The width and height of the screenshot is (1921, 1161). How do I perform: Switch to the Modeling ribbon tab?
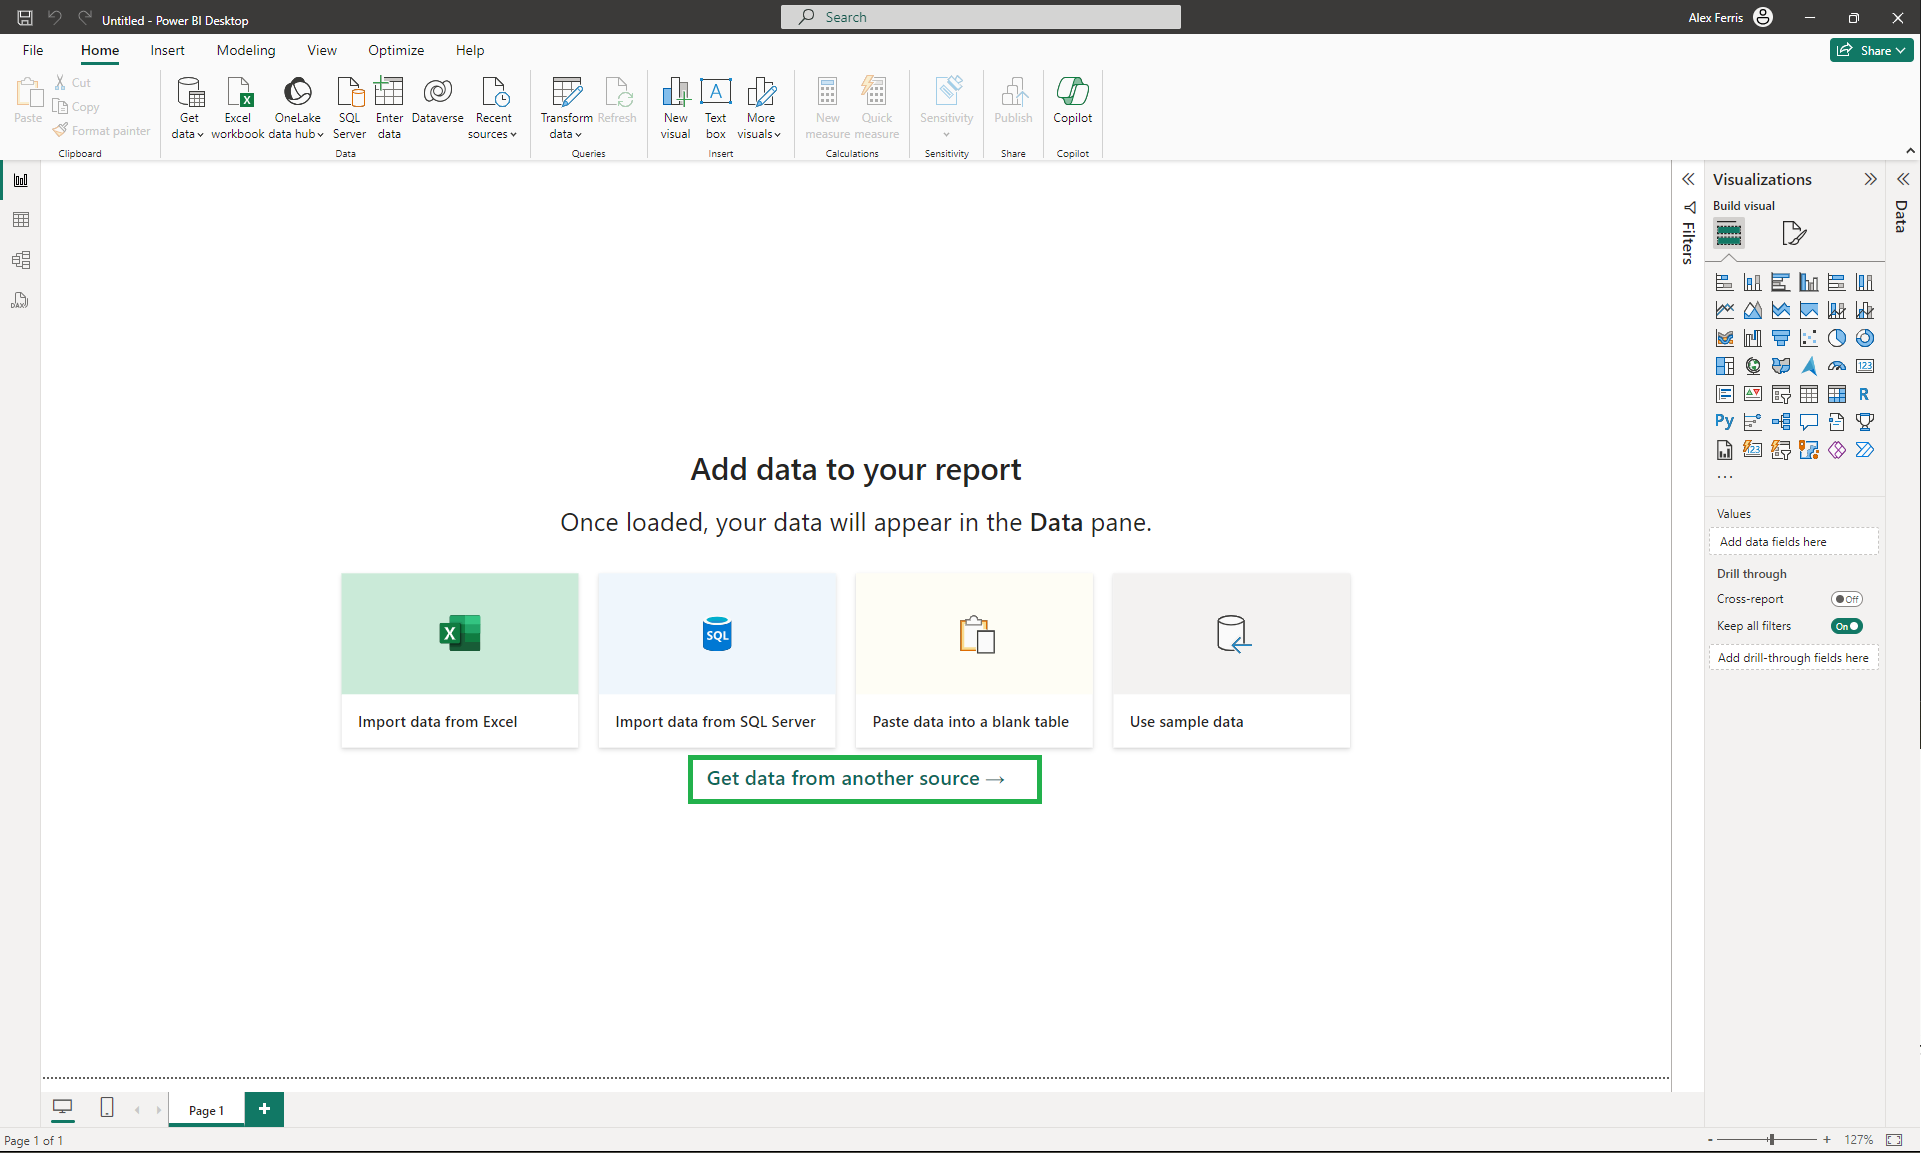click(246, 50)
